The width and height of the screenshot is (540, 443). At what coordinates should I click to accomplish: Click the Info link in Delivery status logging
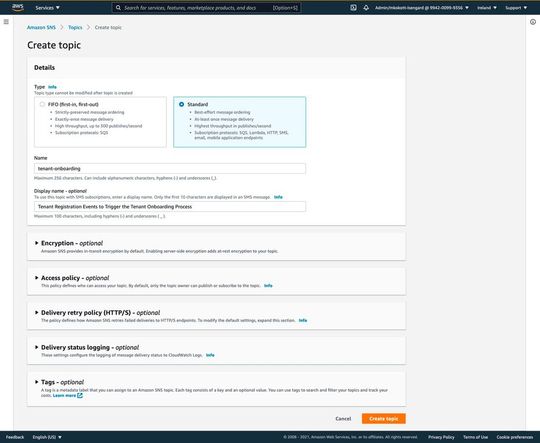pos(210,355)
